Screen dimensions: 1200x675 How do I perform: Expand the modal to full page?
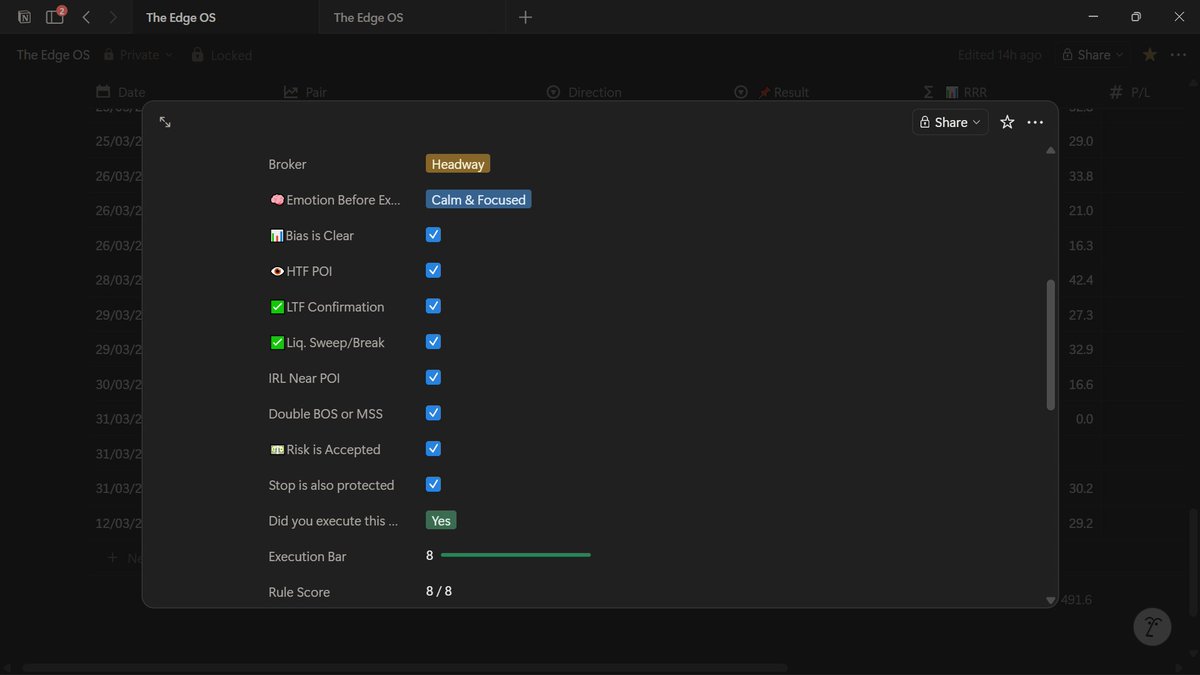[165, 122]
